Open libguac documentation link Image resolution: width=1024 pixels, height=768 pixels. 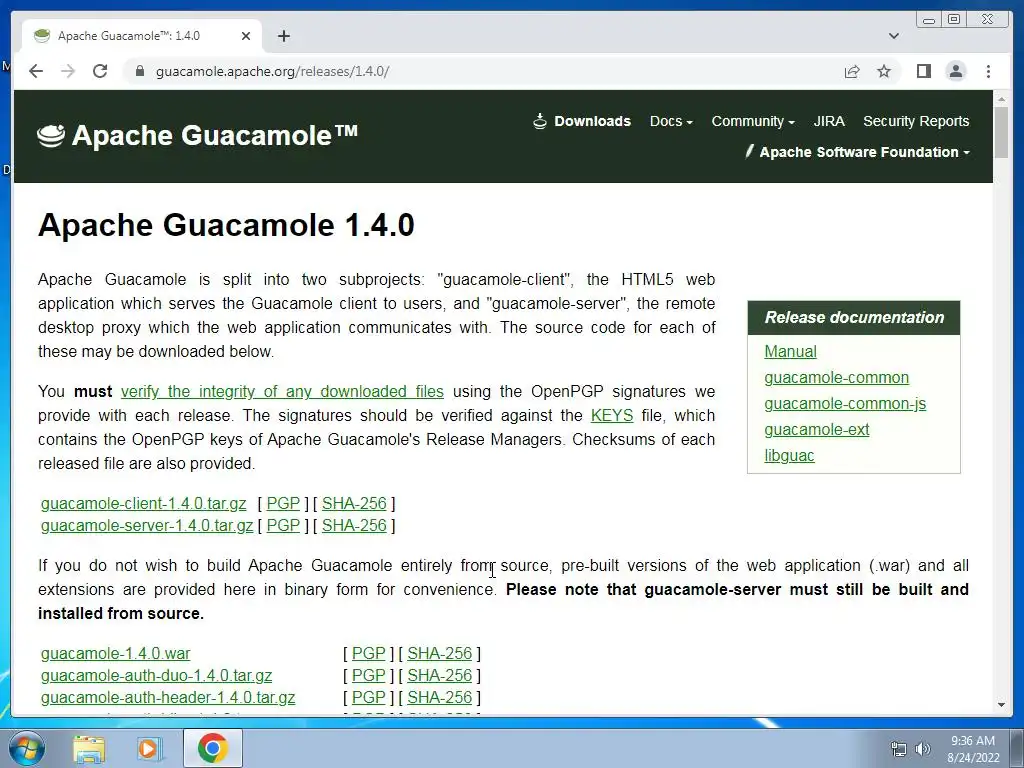pyautogui.click(x=789, y=455)
